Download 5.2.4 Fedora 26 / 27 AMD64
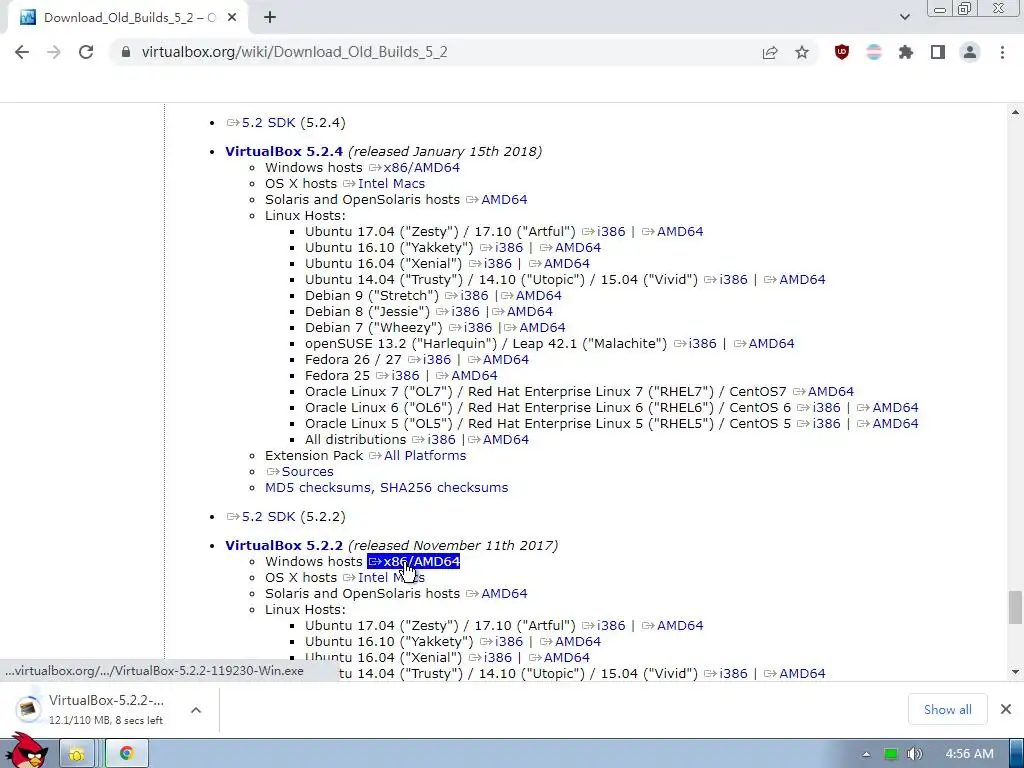Viewport: 1024px width, 768px height. coord(498,360)
